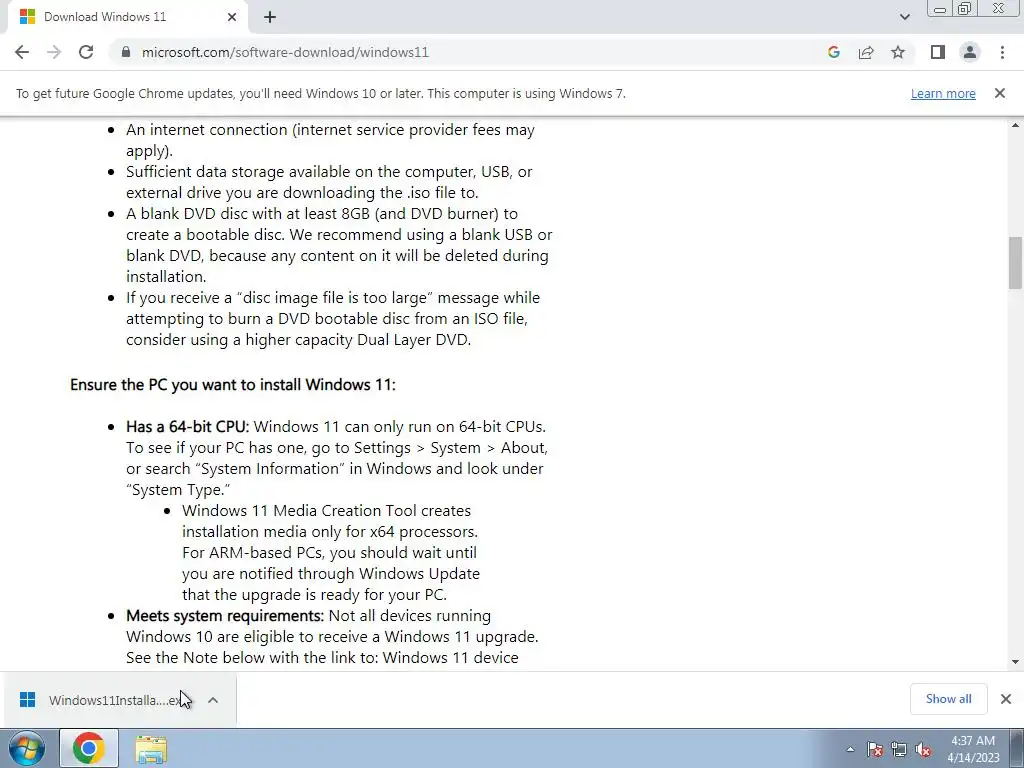The width and height of the screenshot is (1024, 768).
Task: Open the Google icon in address bar
Action: [833, 52]
